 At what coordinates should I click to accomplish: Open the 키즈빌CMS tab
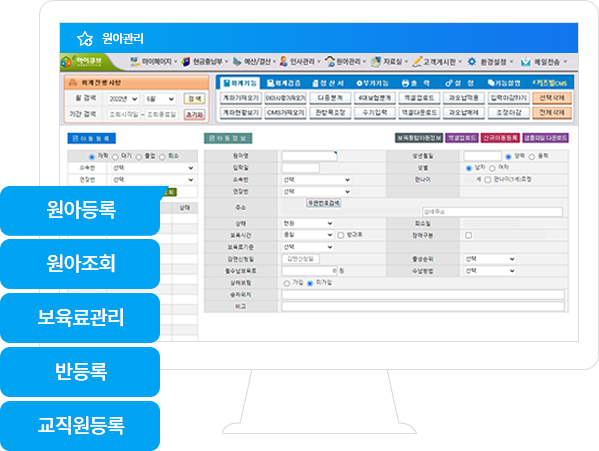pos(550,83)
